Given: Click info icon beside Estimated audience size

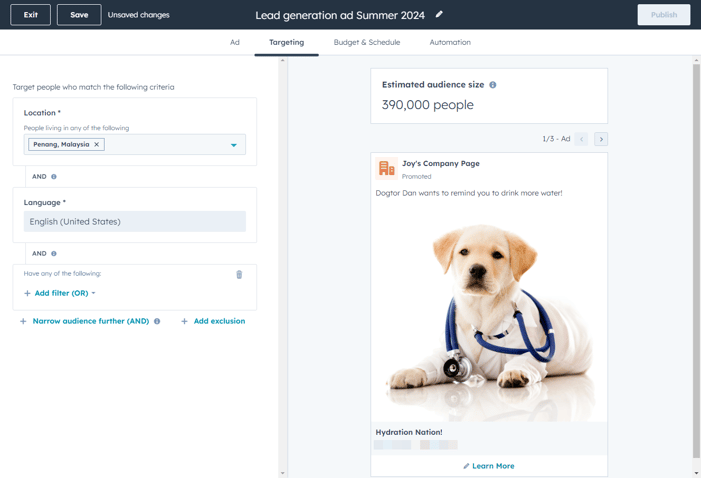Looking at the screenshot, I should click(493, 85).
